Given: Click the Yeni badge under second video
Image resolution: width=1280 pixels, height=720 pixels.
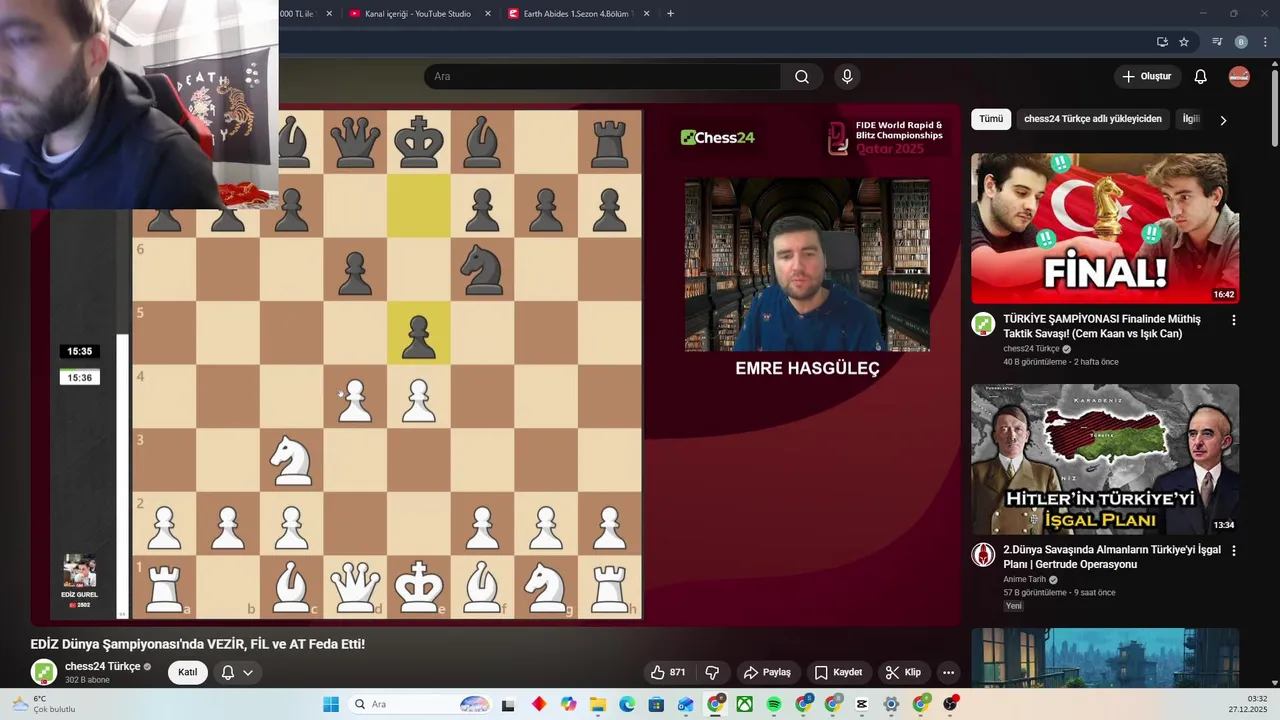Looking at the screenshot, I should pyautogui.click(x=1014, y=606).
